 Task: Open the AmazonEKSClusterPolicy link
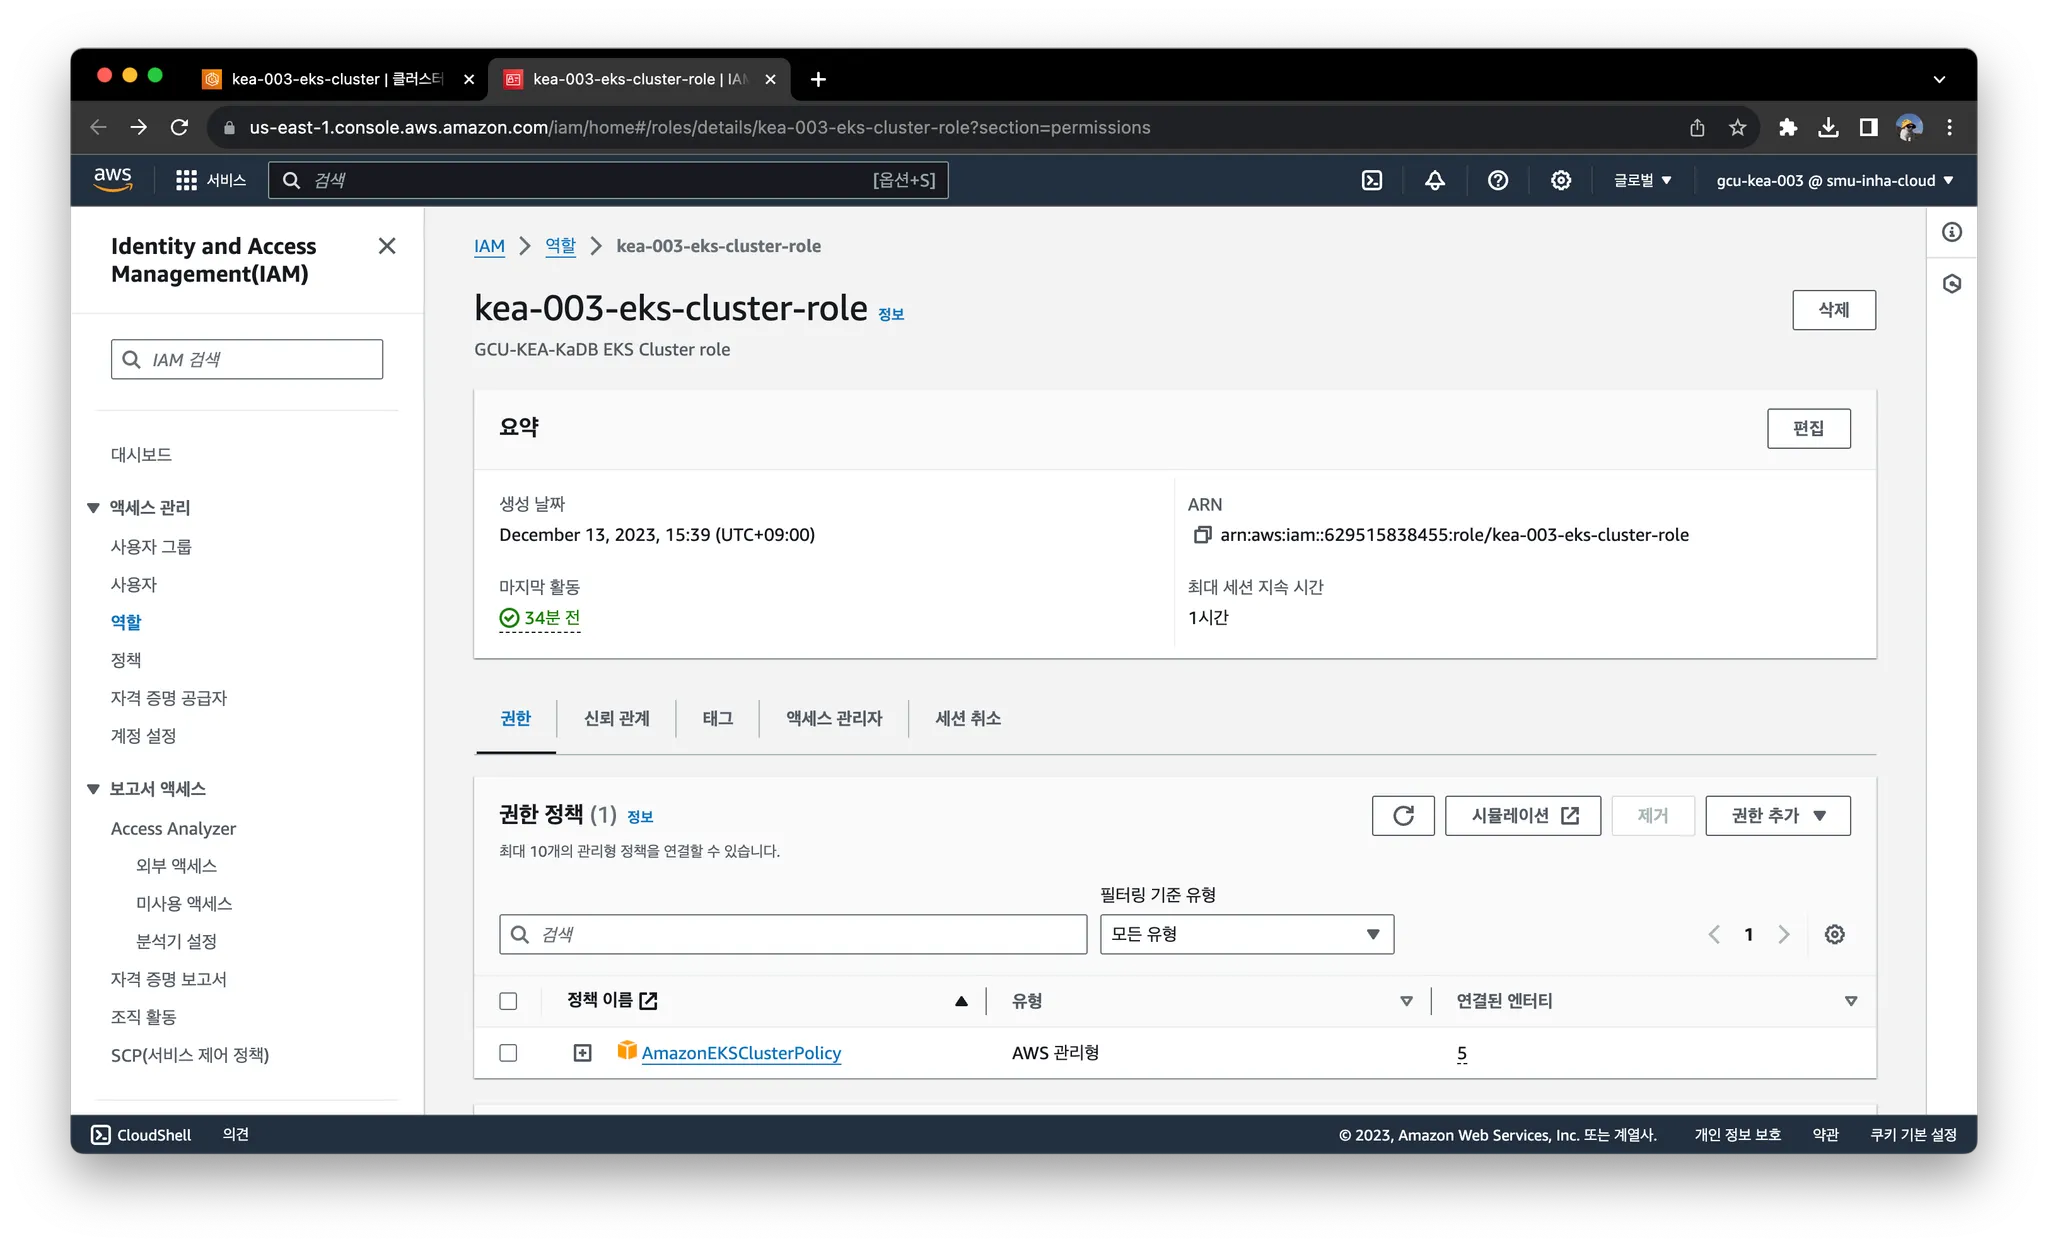pos(741,1053)
